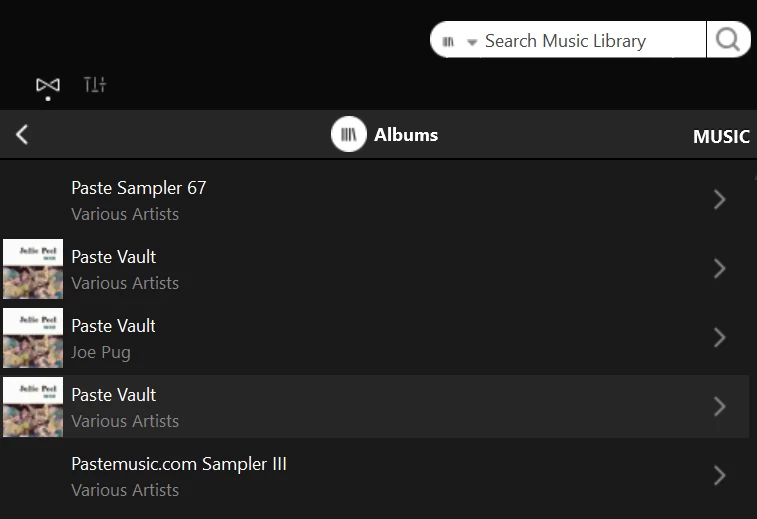Viewport: 757px width, 519px height.
Task: Open Pastemusic.com Sampler III album title
Action: tap(179, 464)
